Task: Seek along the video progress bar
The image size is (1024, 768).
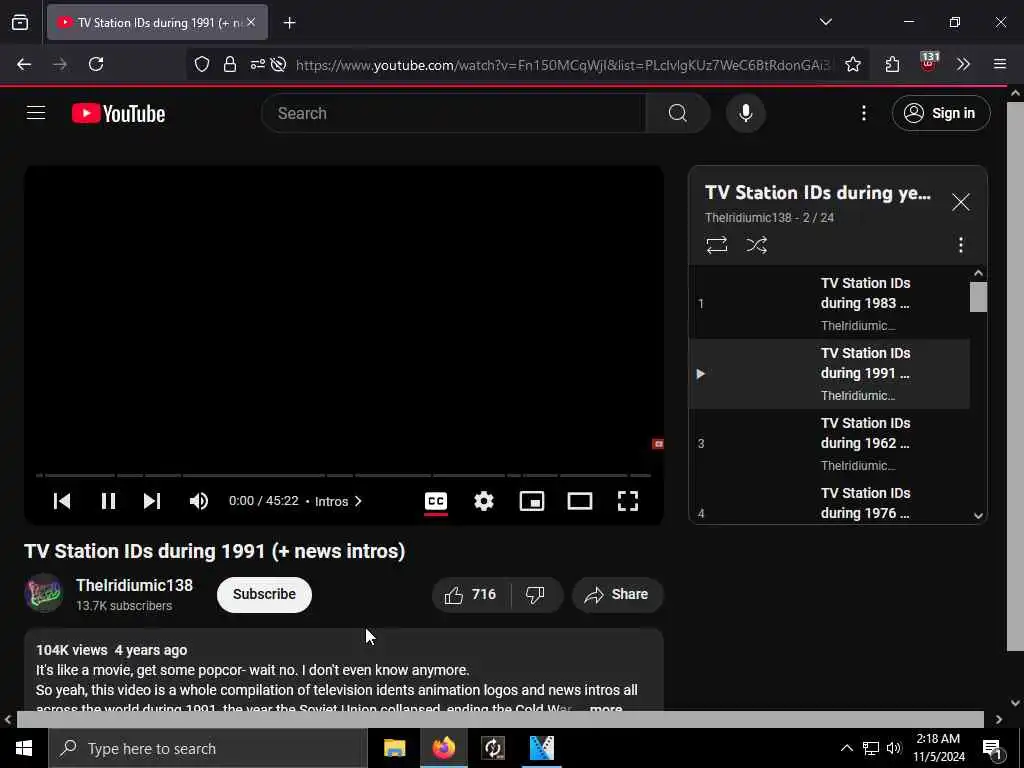Action: [344, 475]
